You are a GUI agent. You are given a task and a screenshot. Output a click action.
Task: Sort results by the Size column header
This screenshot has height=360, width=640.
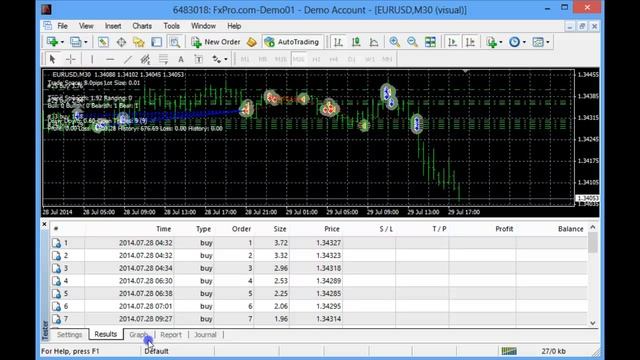tap(280, 229)
